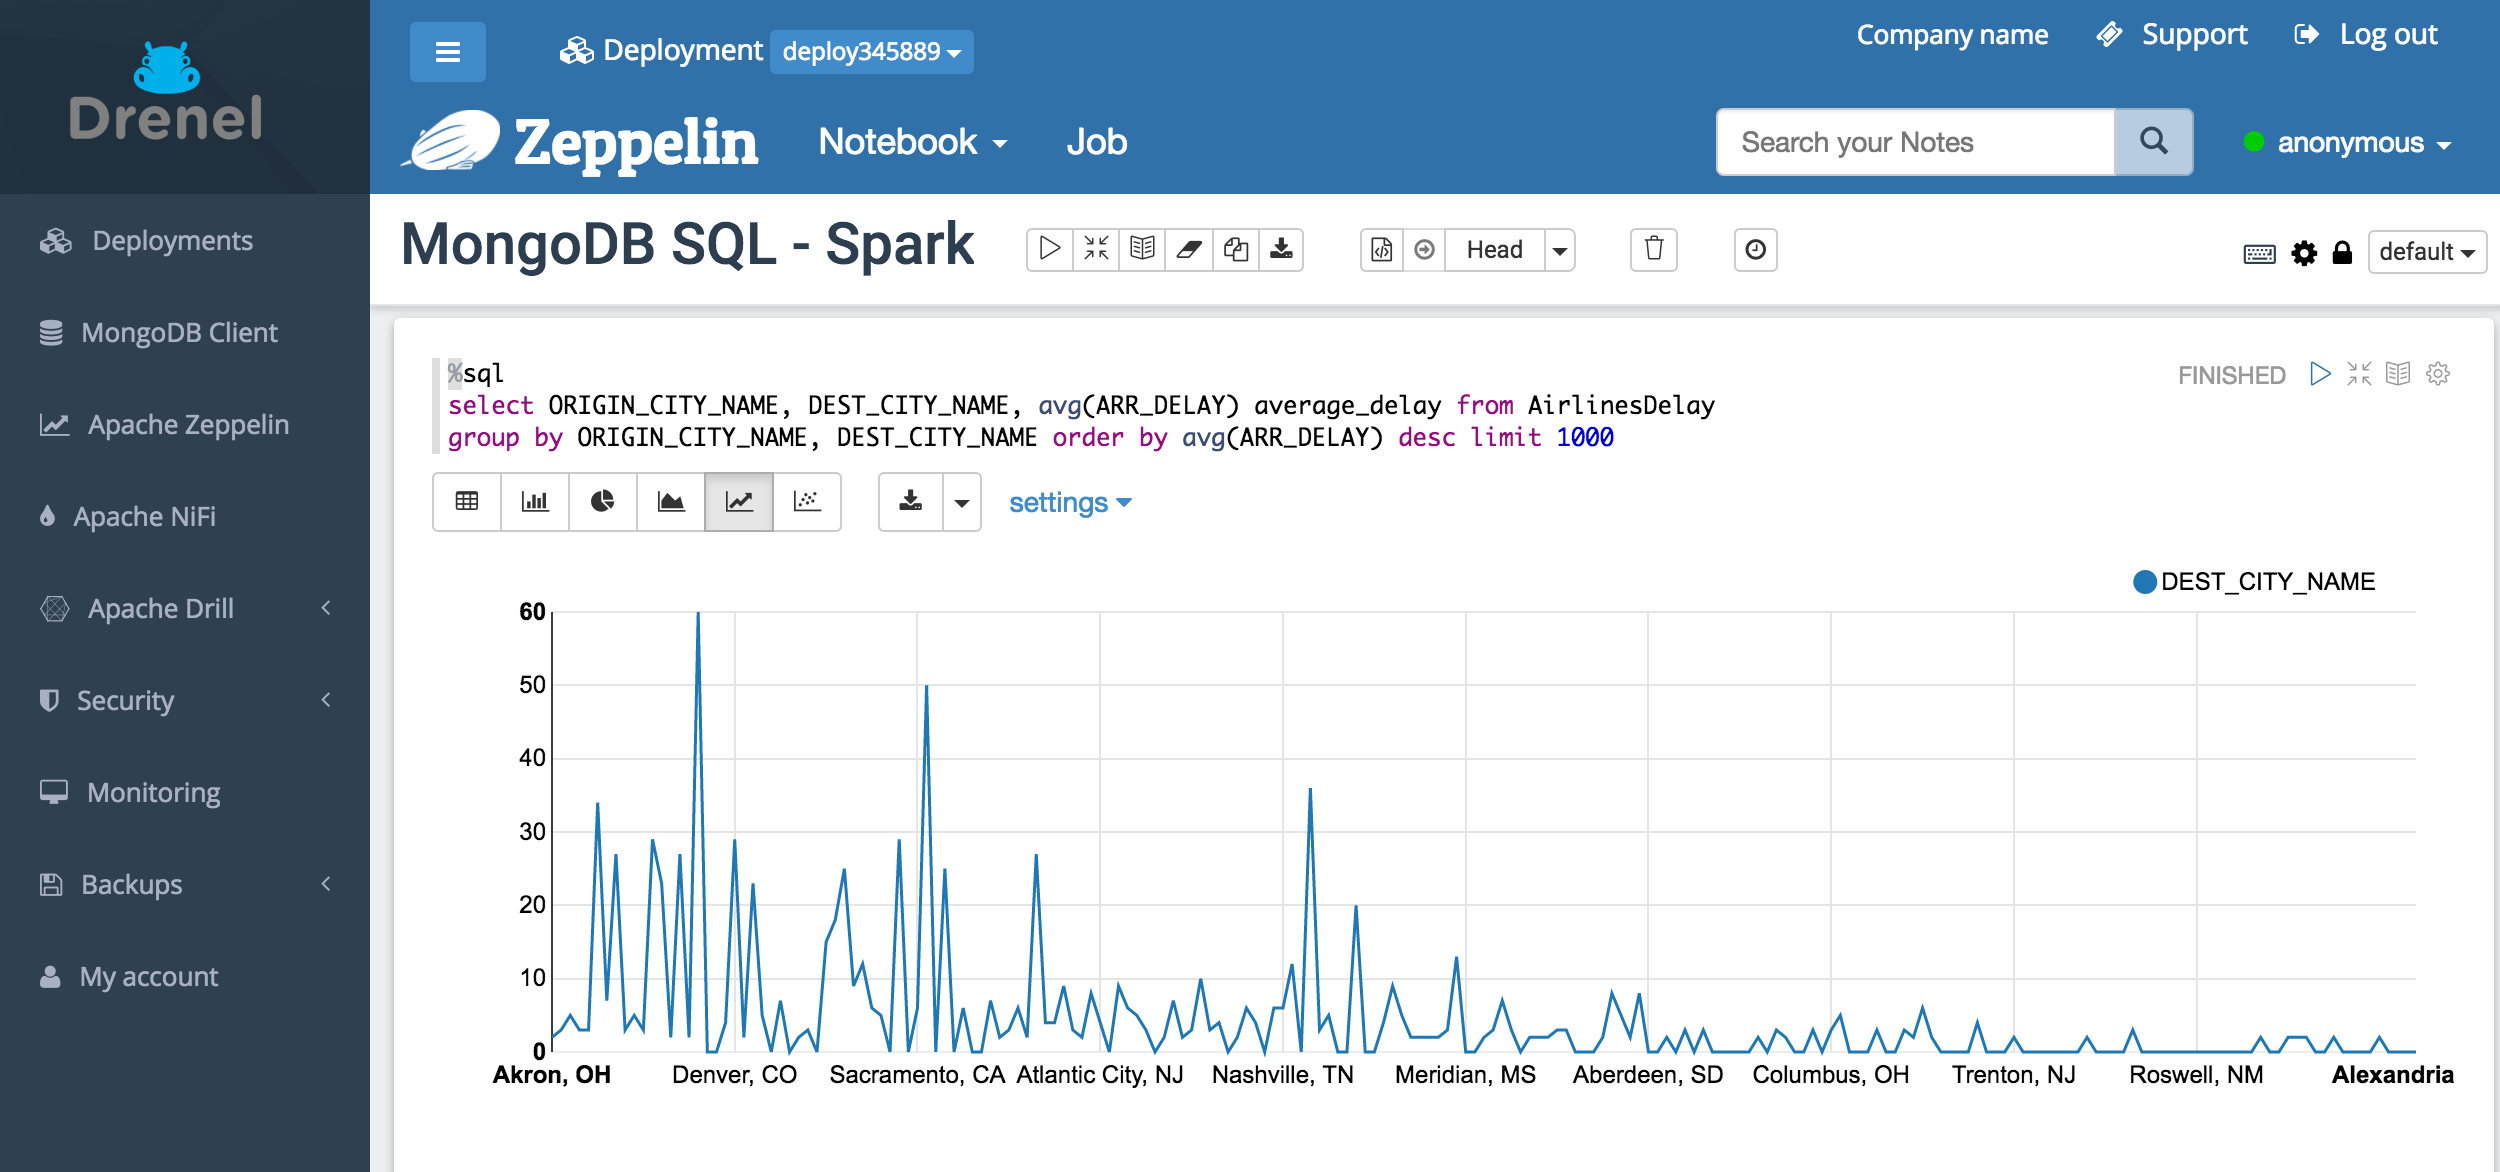2500x1172 pixels.
Task: Open the default view mode dropdown
Action: tap(2427, 252)
